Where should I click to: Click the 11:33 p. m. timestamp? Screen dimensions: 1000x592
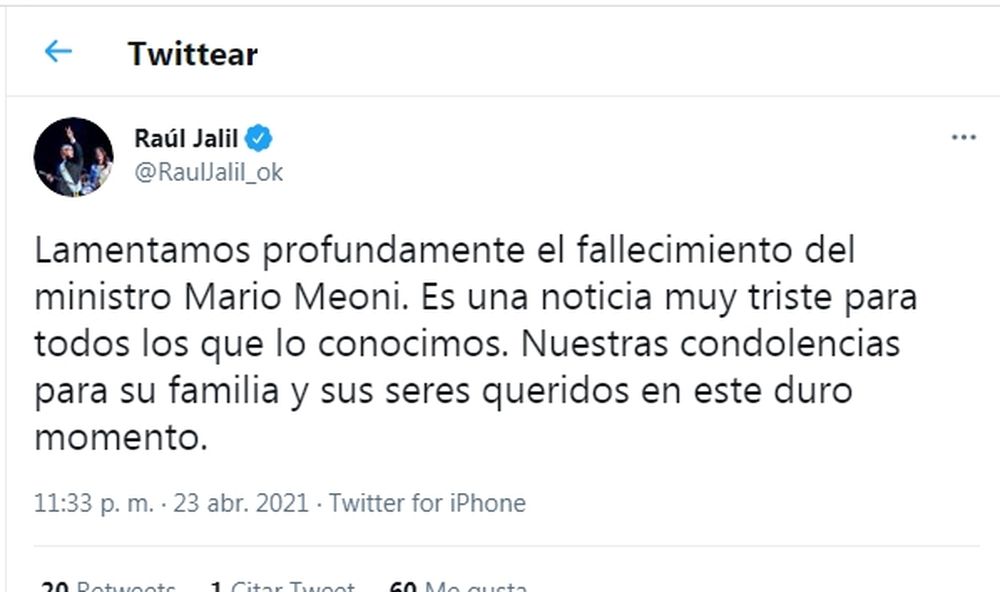[x=94, y=503]
